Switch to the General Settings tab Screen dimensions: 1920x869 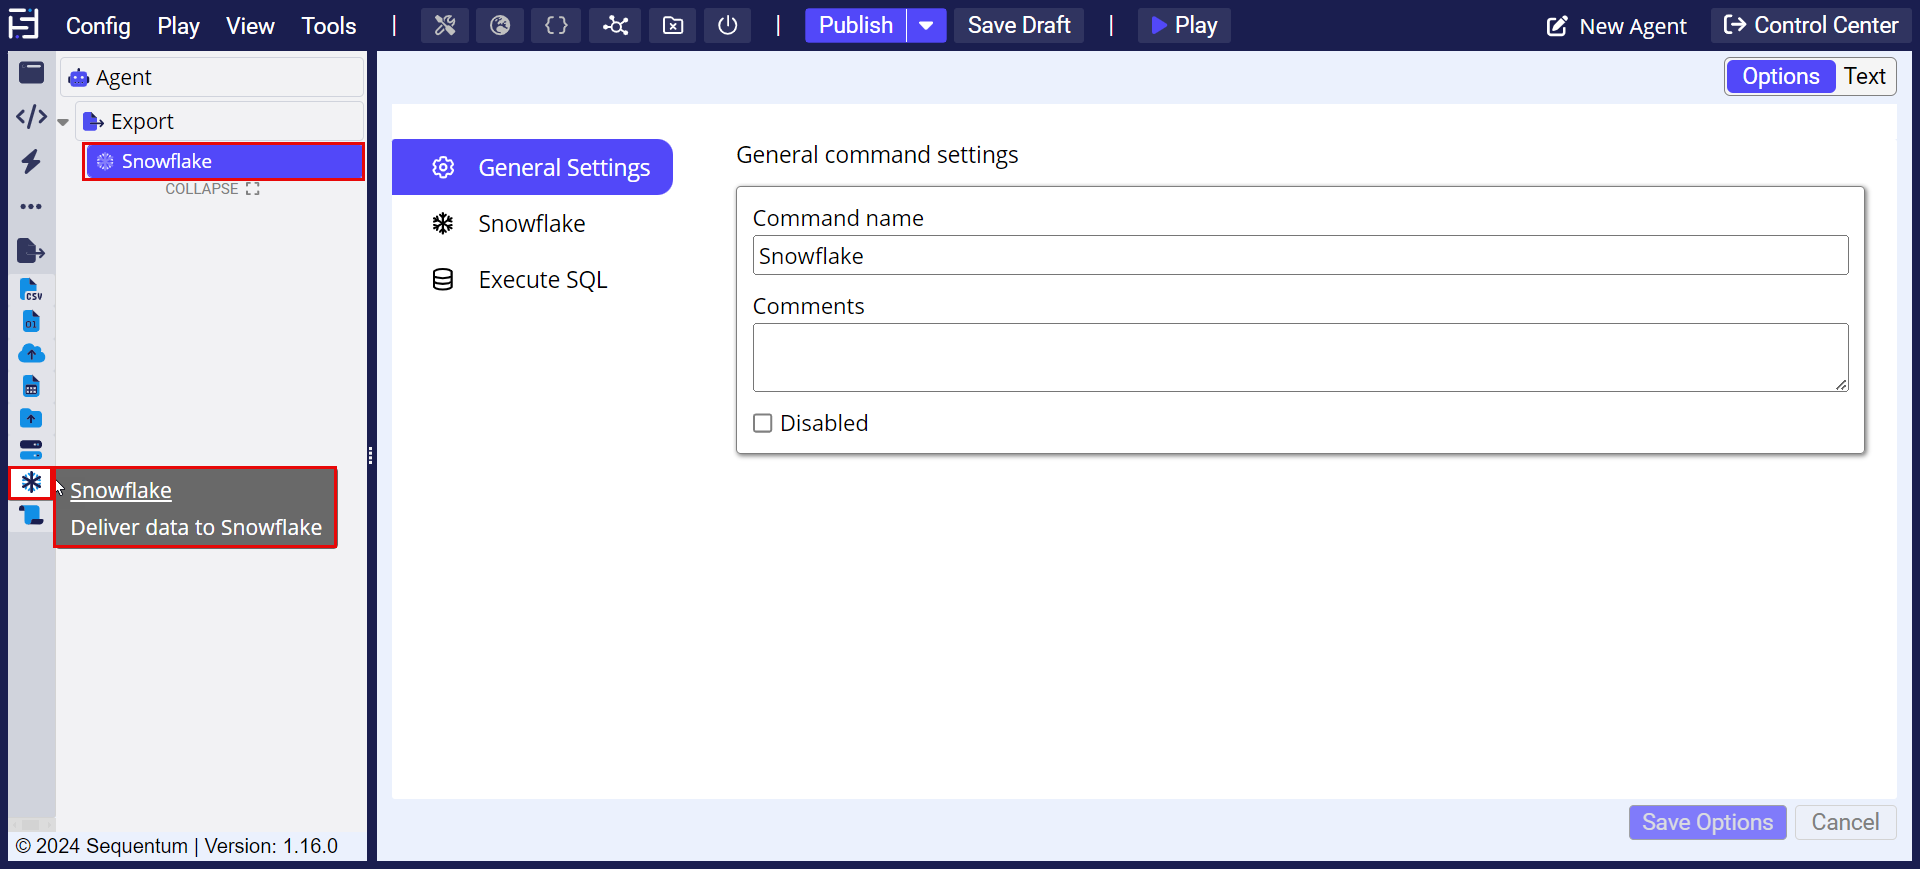[532, 167]
